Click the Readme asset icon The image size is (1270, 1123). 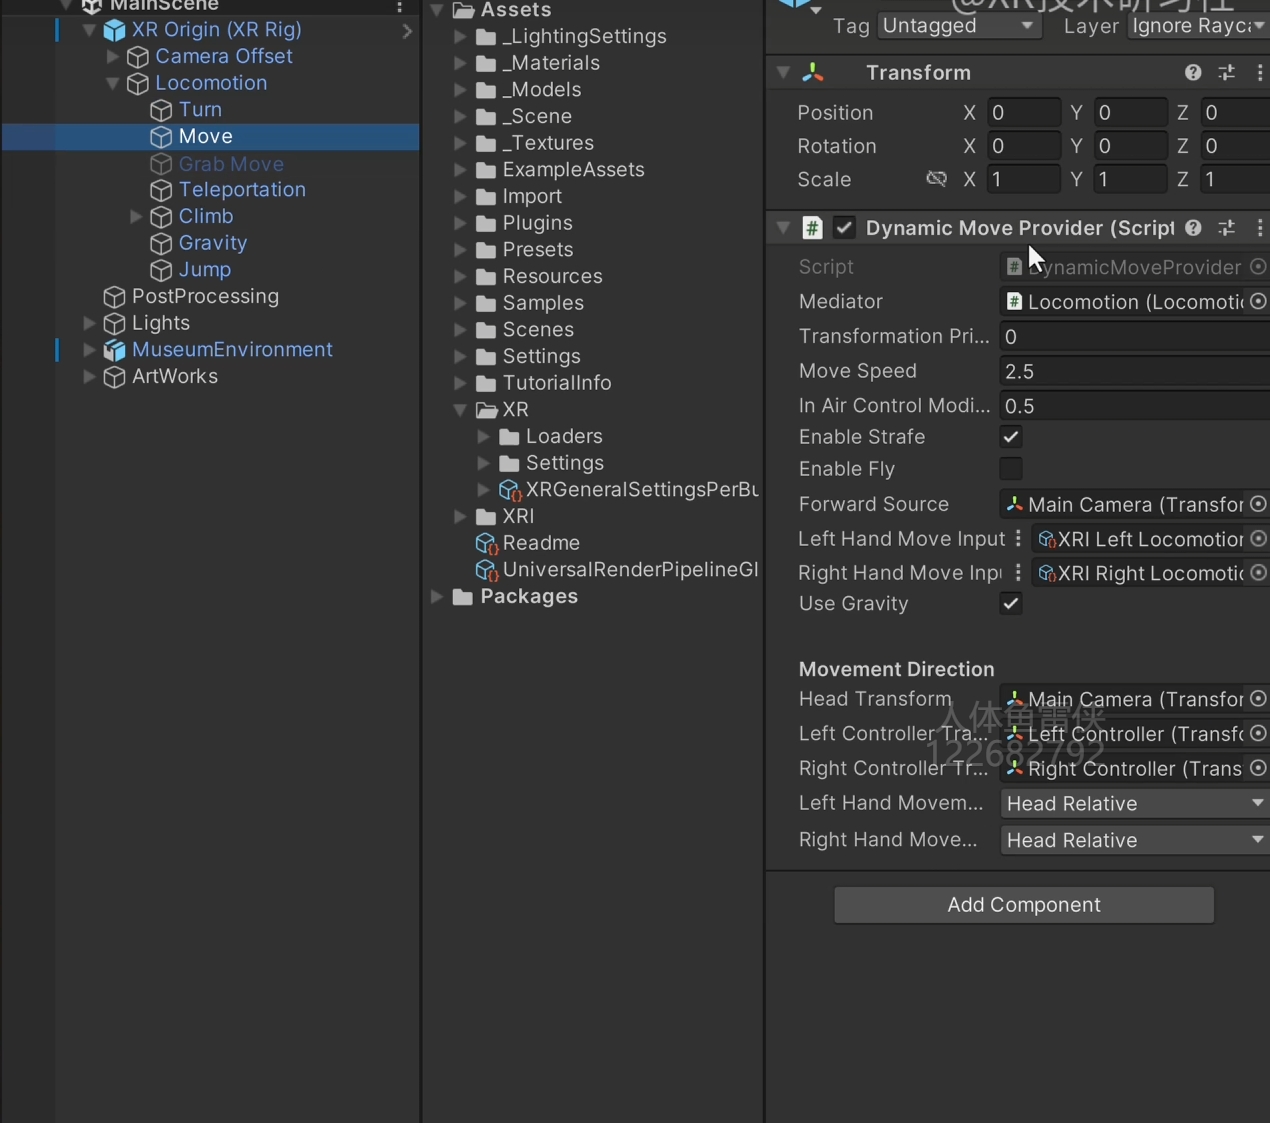click(x=486, y=543)
